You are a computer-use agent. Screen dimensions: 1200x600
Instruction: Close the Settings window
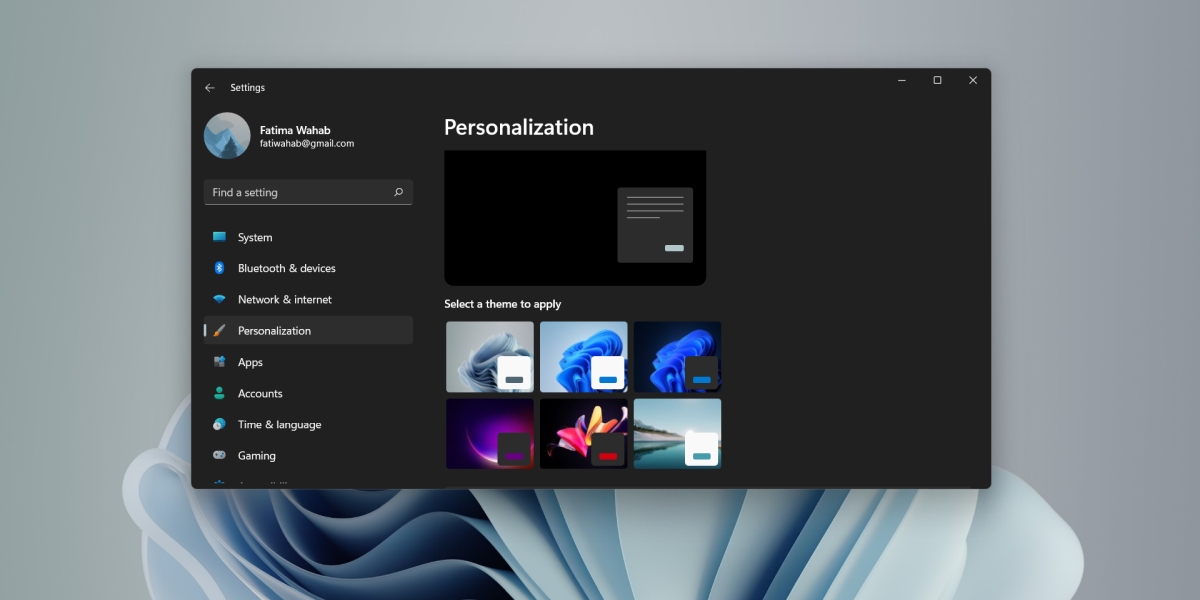[973, 80]
